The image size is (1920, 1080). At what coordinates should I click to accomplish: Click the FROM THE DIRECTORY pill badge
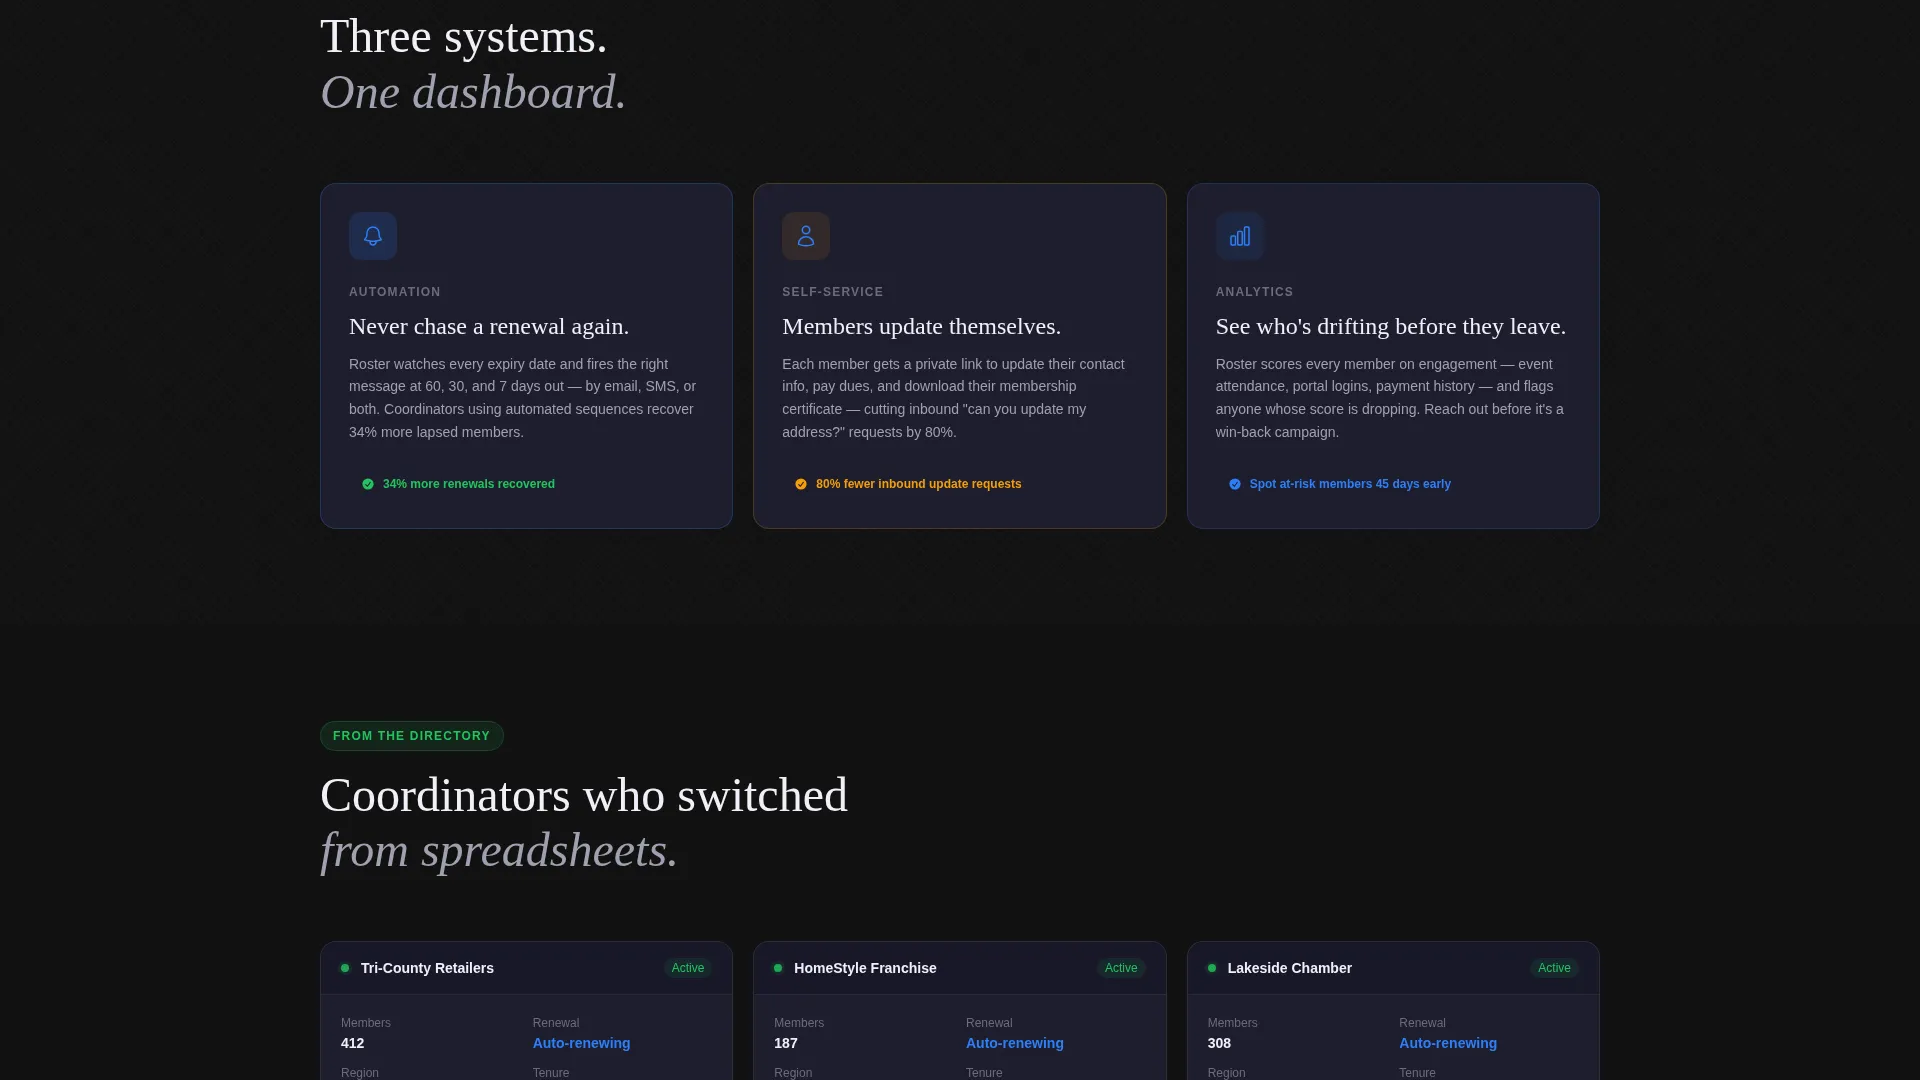[412, 736]
